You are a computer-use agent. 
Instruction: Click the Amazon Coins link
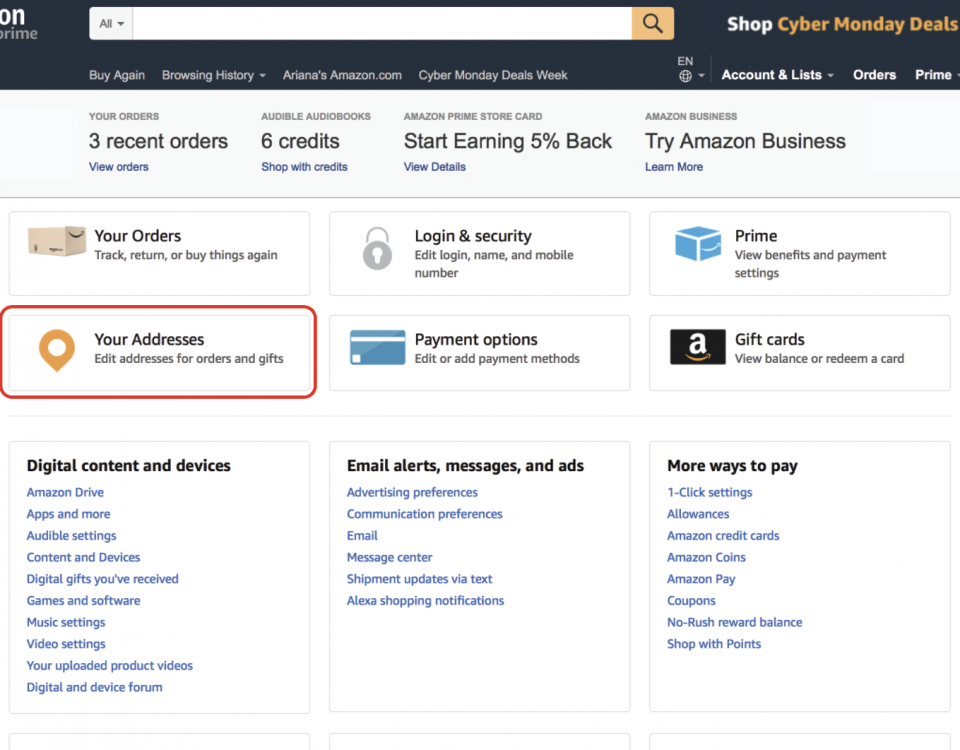707,557
